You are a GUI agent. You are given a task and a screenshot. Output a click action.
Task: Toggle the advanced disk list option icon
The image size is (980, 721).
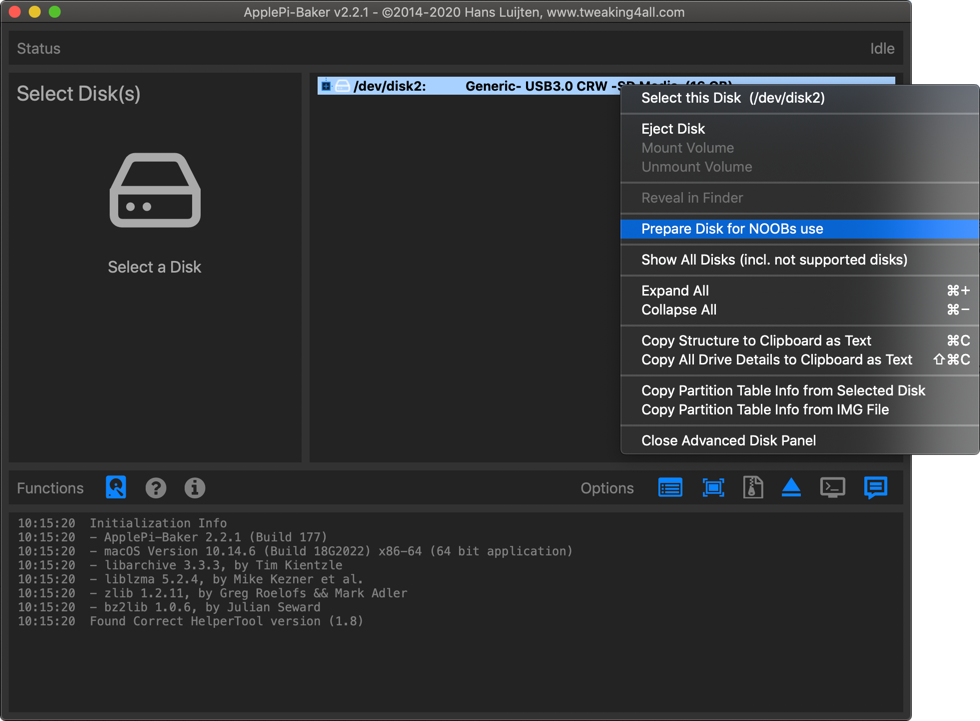pyautogui.click(x=670, y=487)
